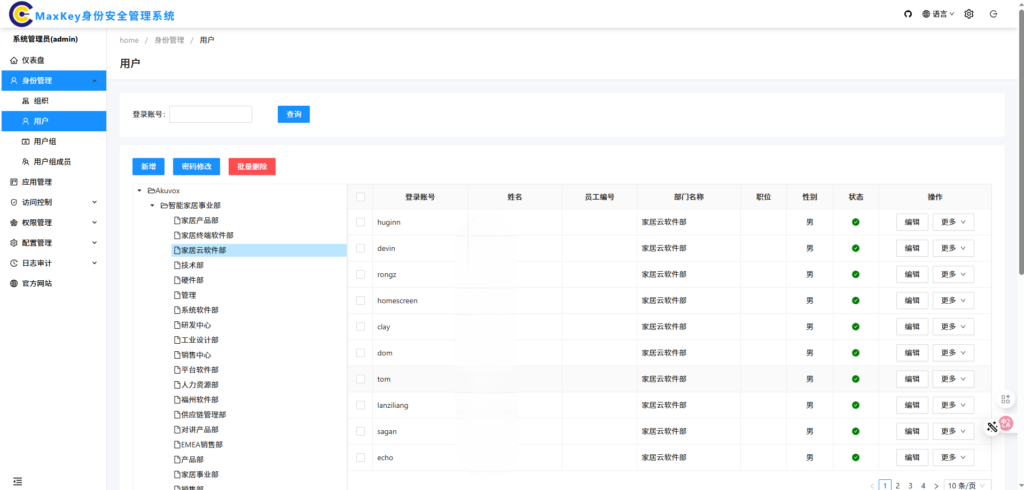The width and height of the screenshot is (1024, 490).
Task: Click the QR code floating icon
Action: pos(1007,400)
